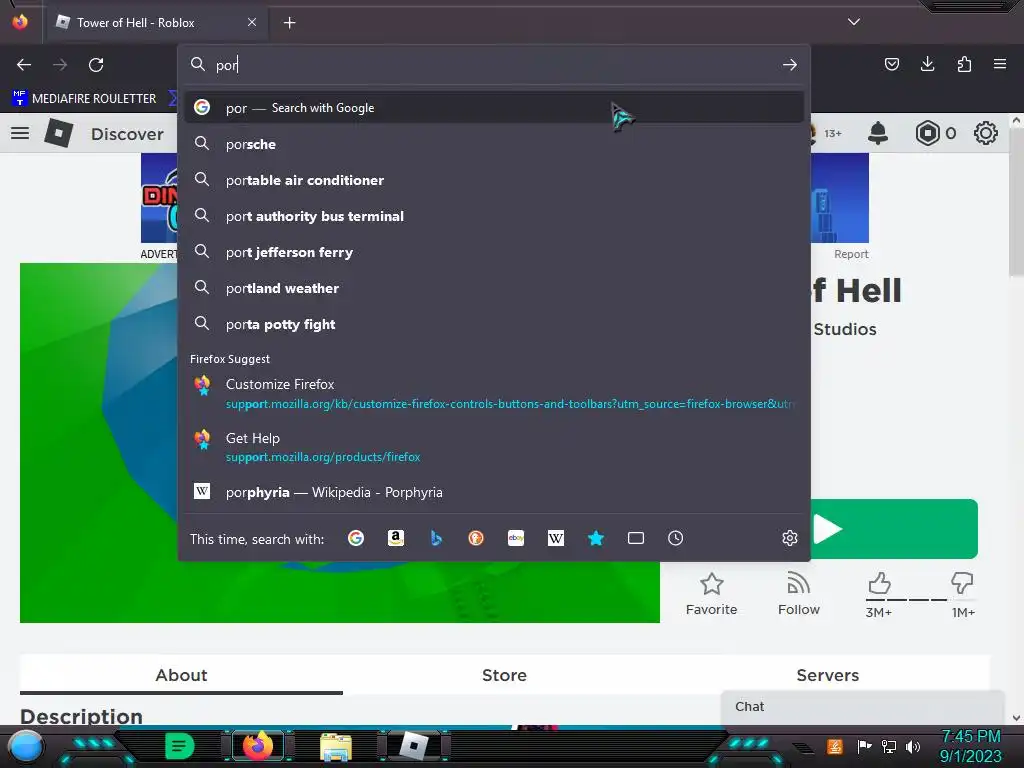Viewport: 1024px width, 768px height.
Task: Reload the current page
Action: (96, 65)
